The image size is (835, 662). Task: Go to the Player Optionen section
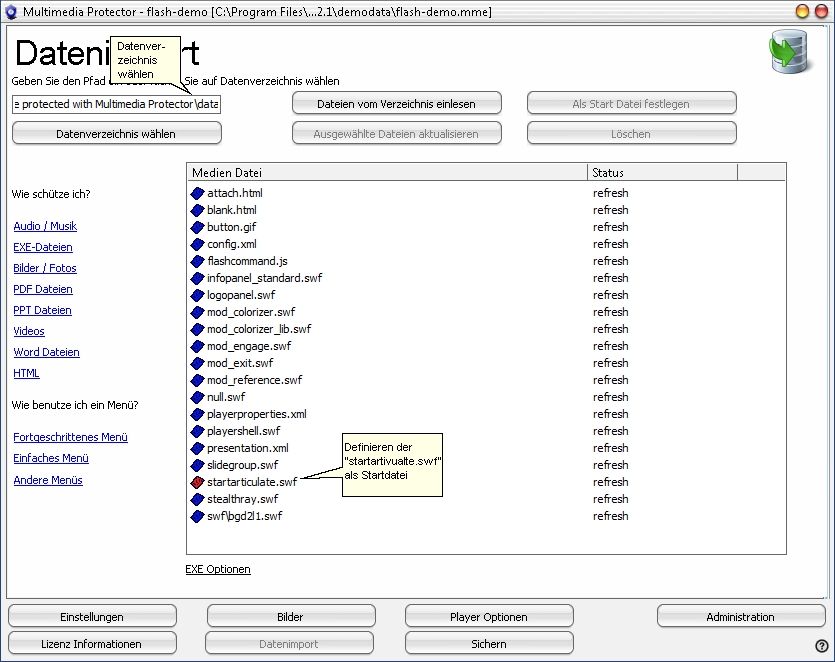click(x=489, y=617)
